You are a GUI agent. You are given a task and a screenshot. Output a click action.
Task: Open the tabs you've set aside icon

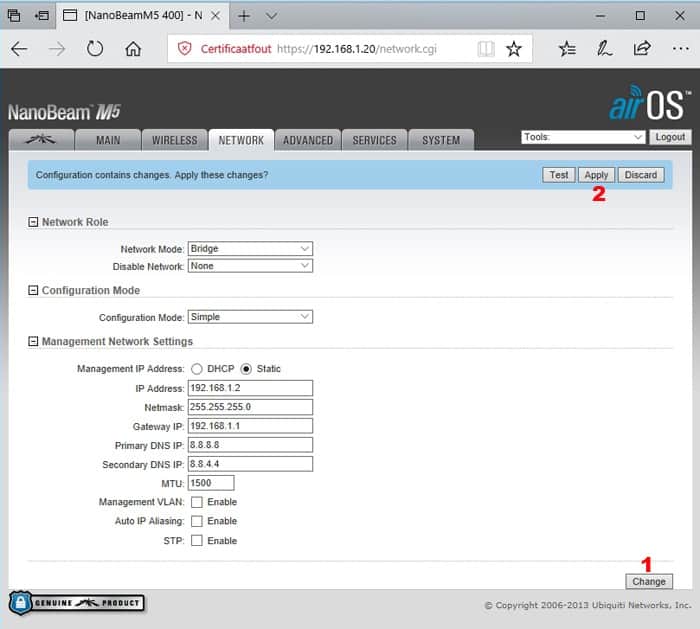[x=14, y=16]
